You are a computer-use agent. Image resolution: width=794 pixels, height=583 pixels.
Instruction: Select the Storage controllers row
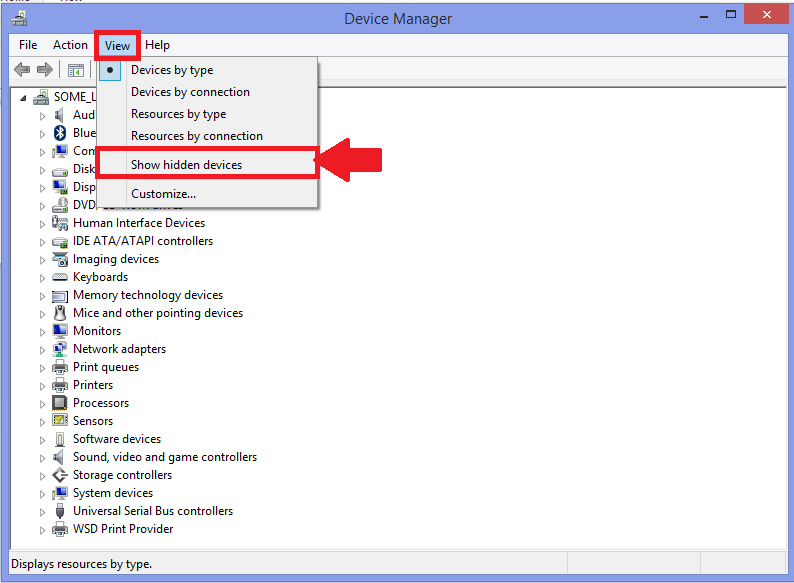click(x=123, y=475)
